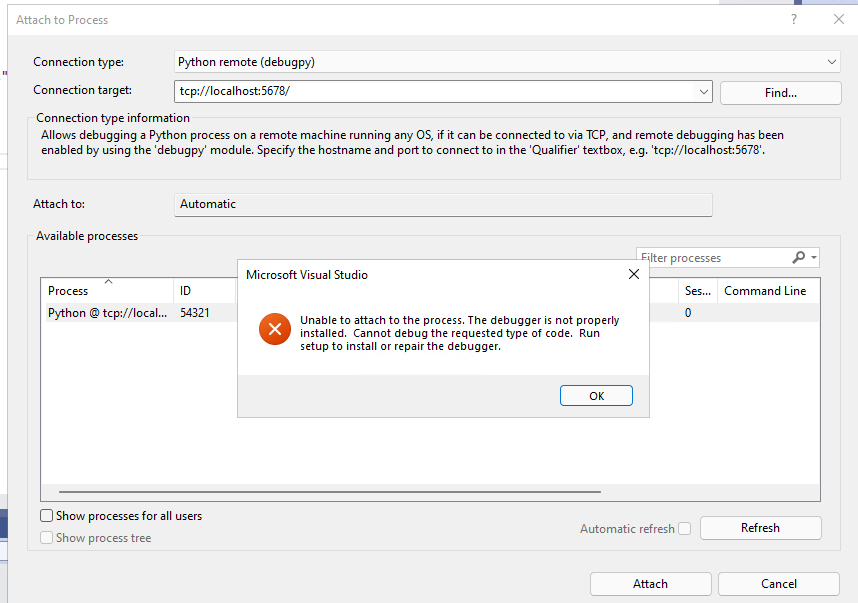Viewport: 858px width, 603px height.
Task: Click the Refresh button
Action: (x=760, y=527)
